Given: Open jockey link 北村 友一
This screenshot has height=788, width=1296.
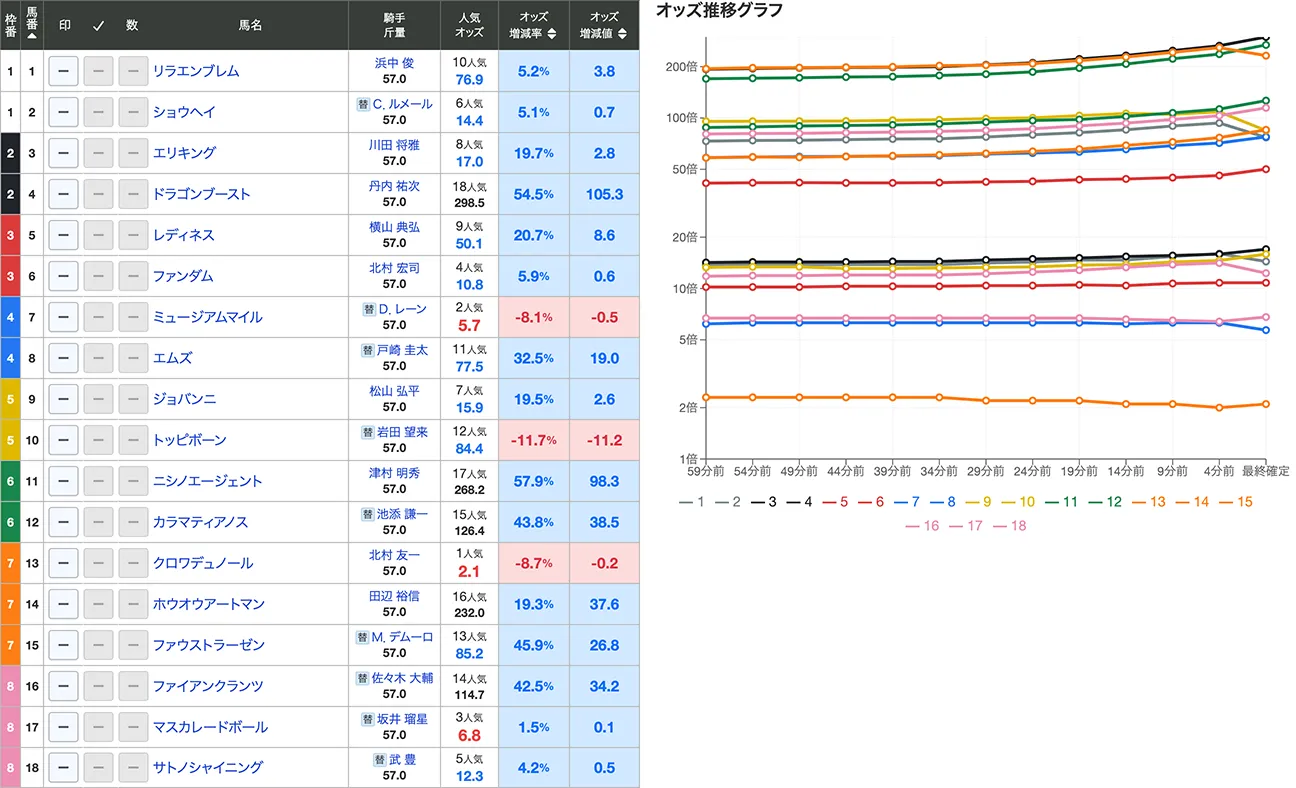Looking at the screenshot, I should [x=394, y=555].
